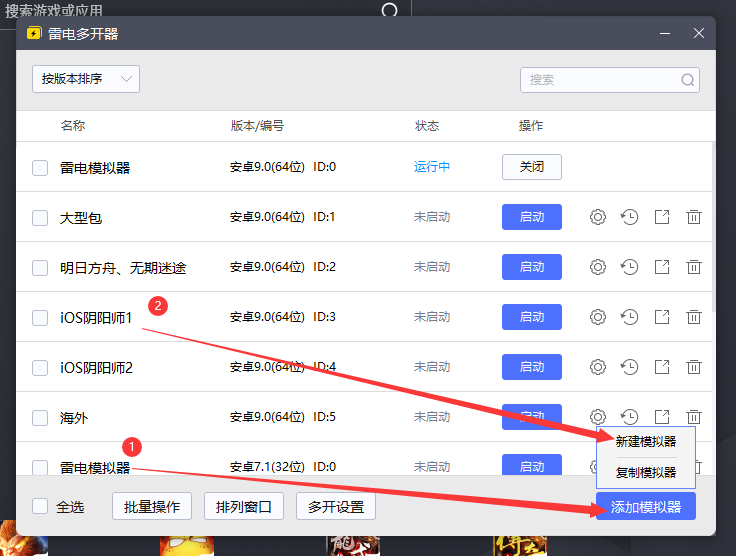736x556 pixels.
Task: Start the 大型包 emulator with 启动
Action: click(531, 217)
